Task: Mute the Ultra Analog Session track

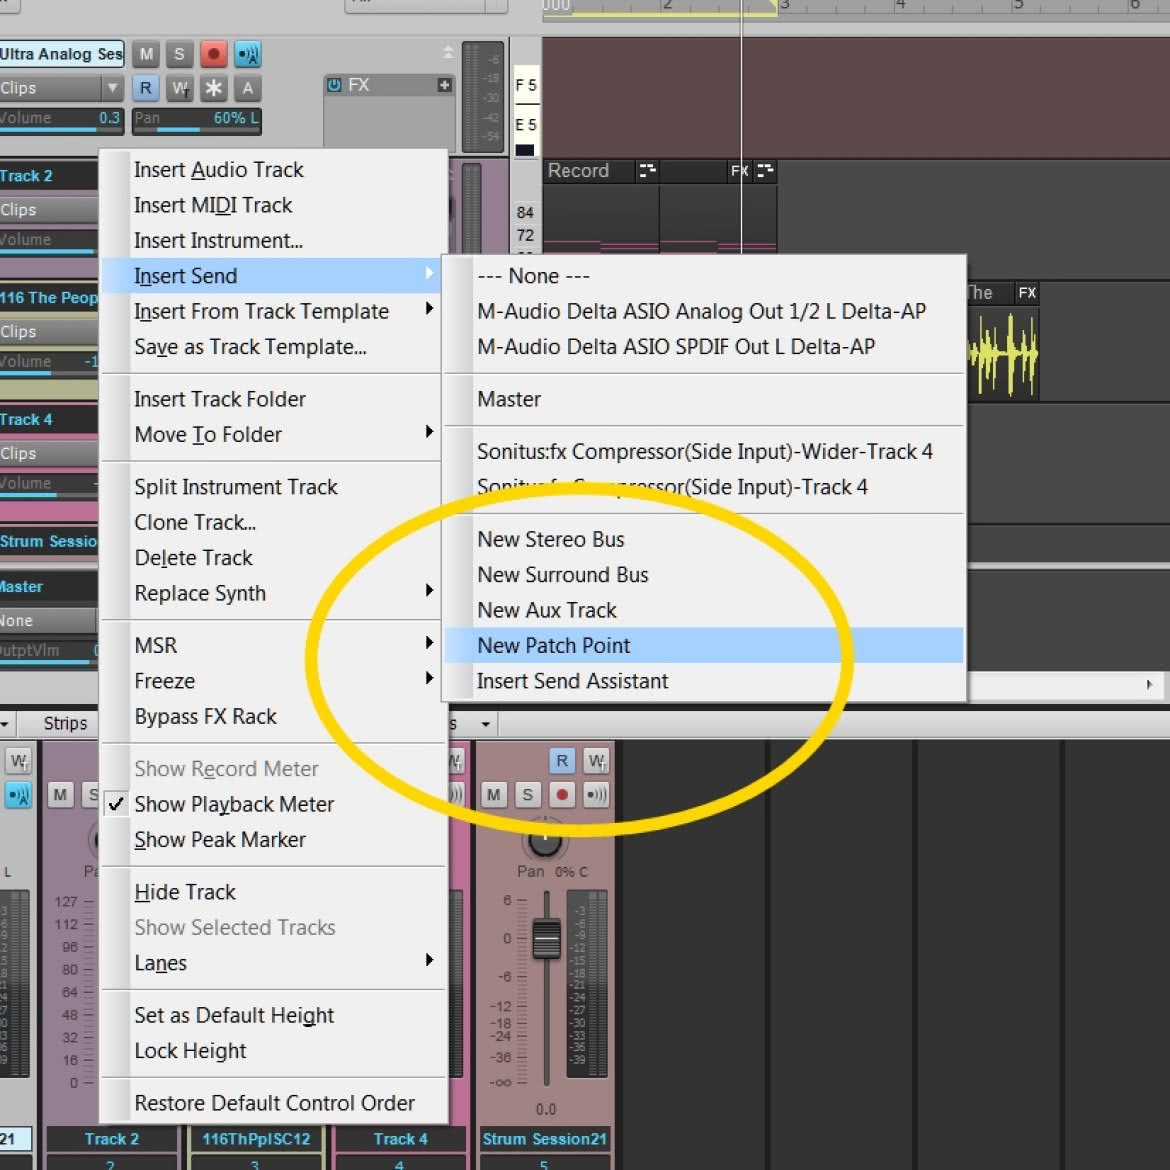Action: click(146, 54)
